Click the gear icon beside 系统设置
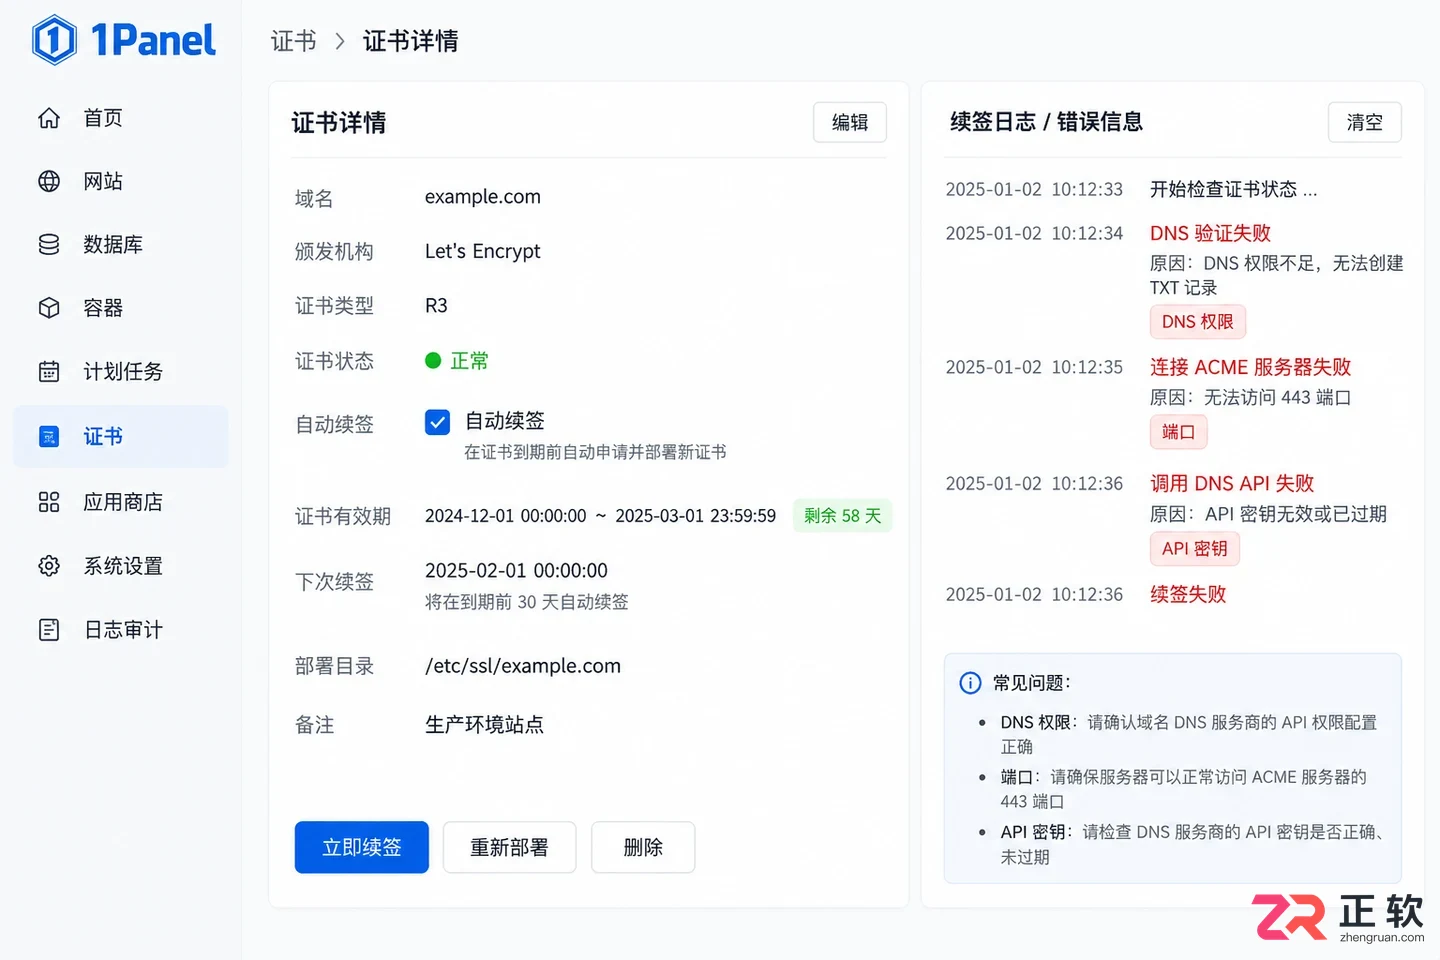 pyautogui.click(x=49, y=565)
